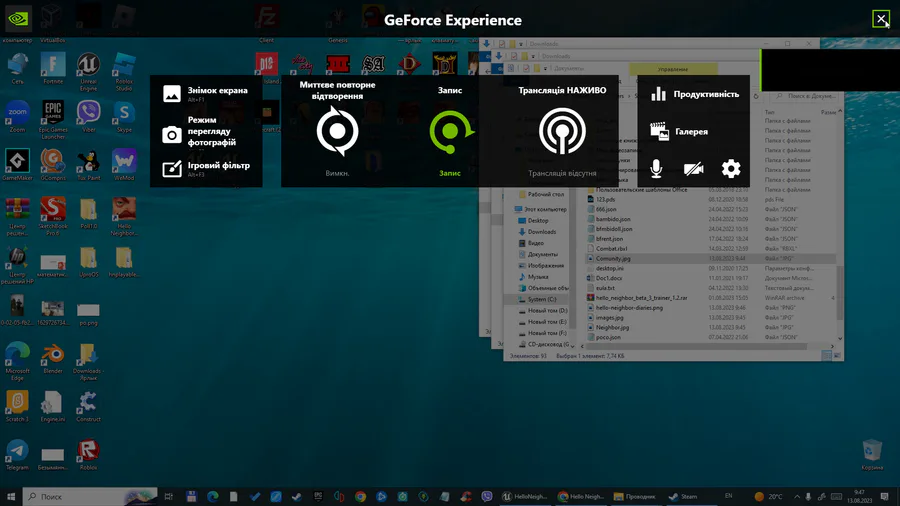Open the Epic Games Launcher shortcut
The image size is (900, 506).
(x=53, y=120)
